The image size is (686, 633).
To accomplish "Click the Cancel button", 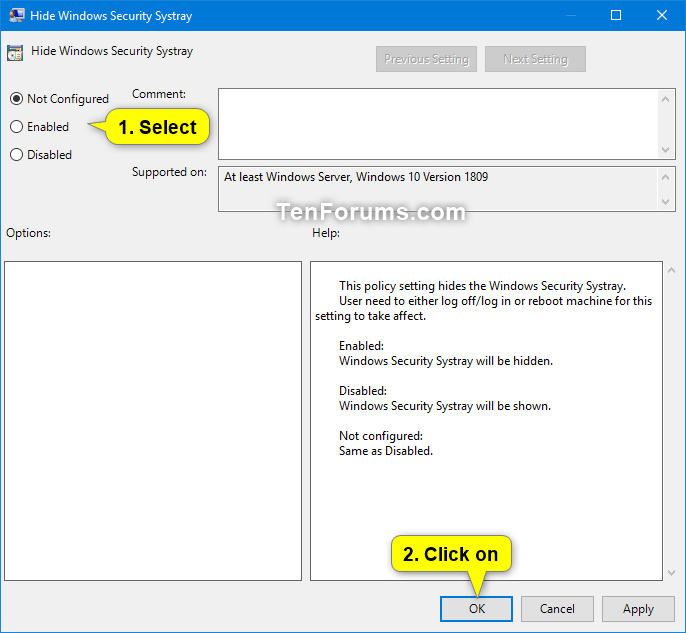I will point(557,609).
